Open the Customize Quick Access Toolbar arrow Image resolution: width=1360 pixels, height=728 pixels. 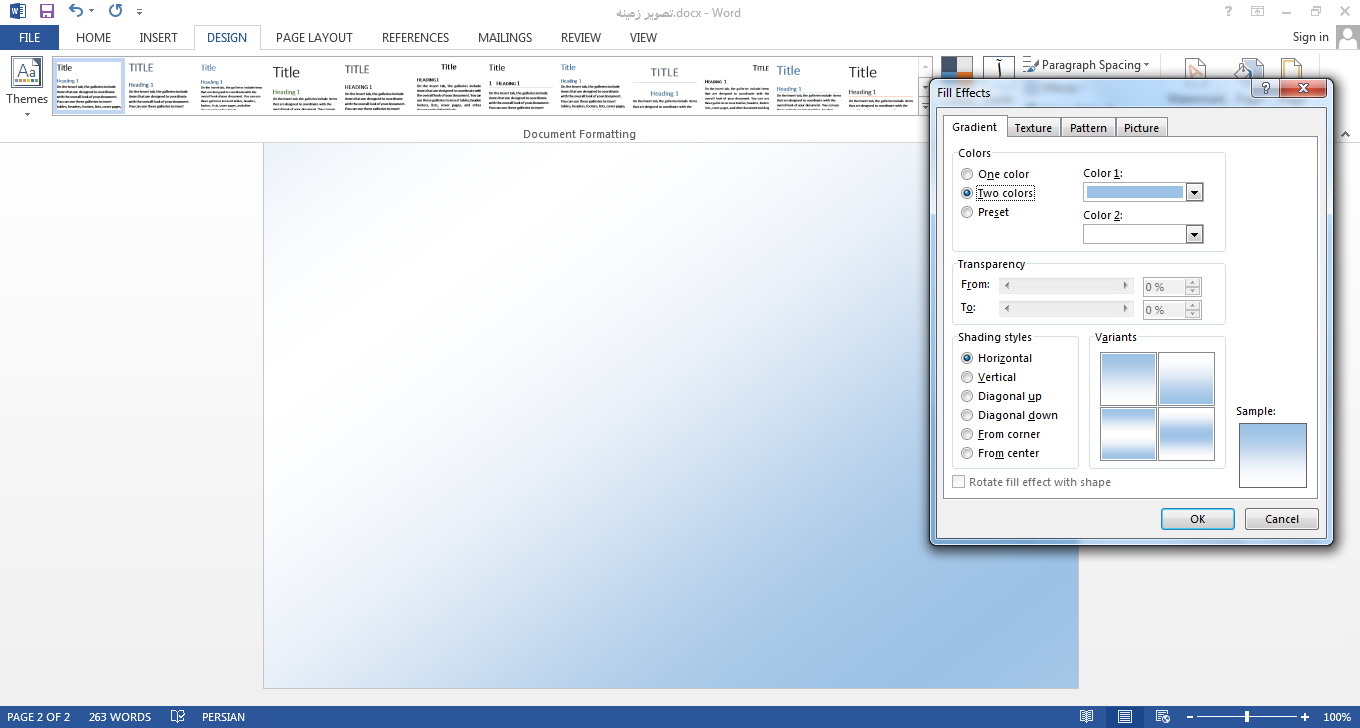pos(139,12)
